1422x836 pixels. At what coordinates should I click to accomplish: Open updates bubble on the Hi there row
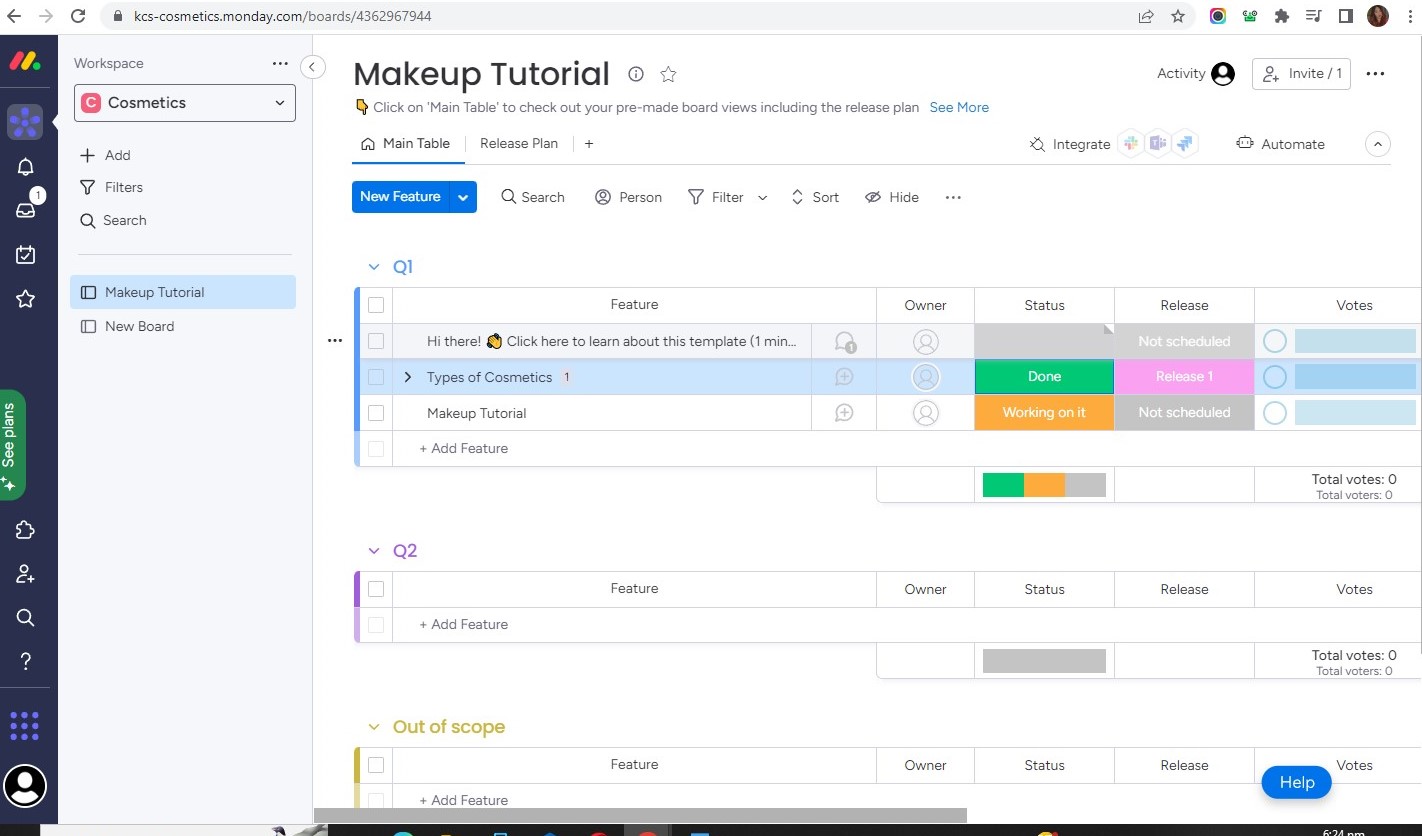click(x=845, y=342)
